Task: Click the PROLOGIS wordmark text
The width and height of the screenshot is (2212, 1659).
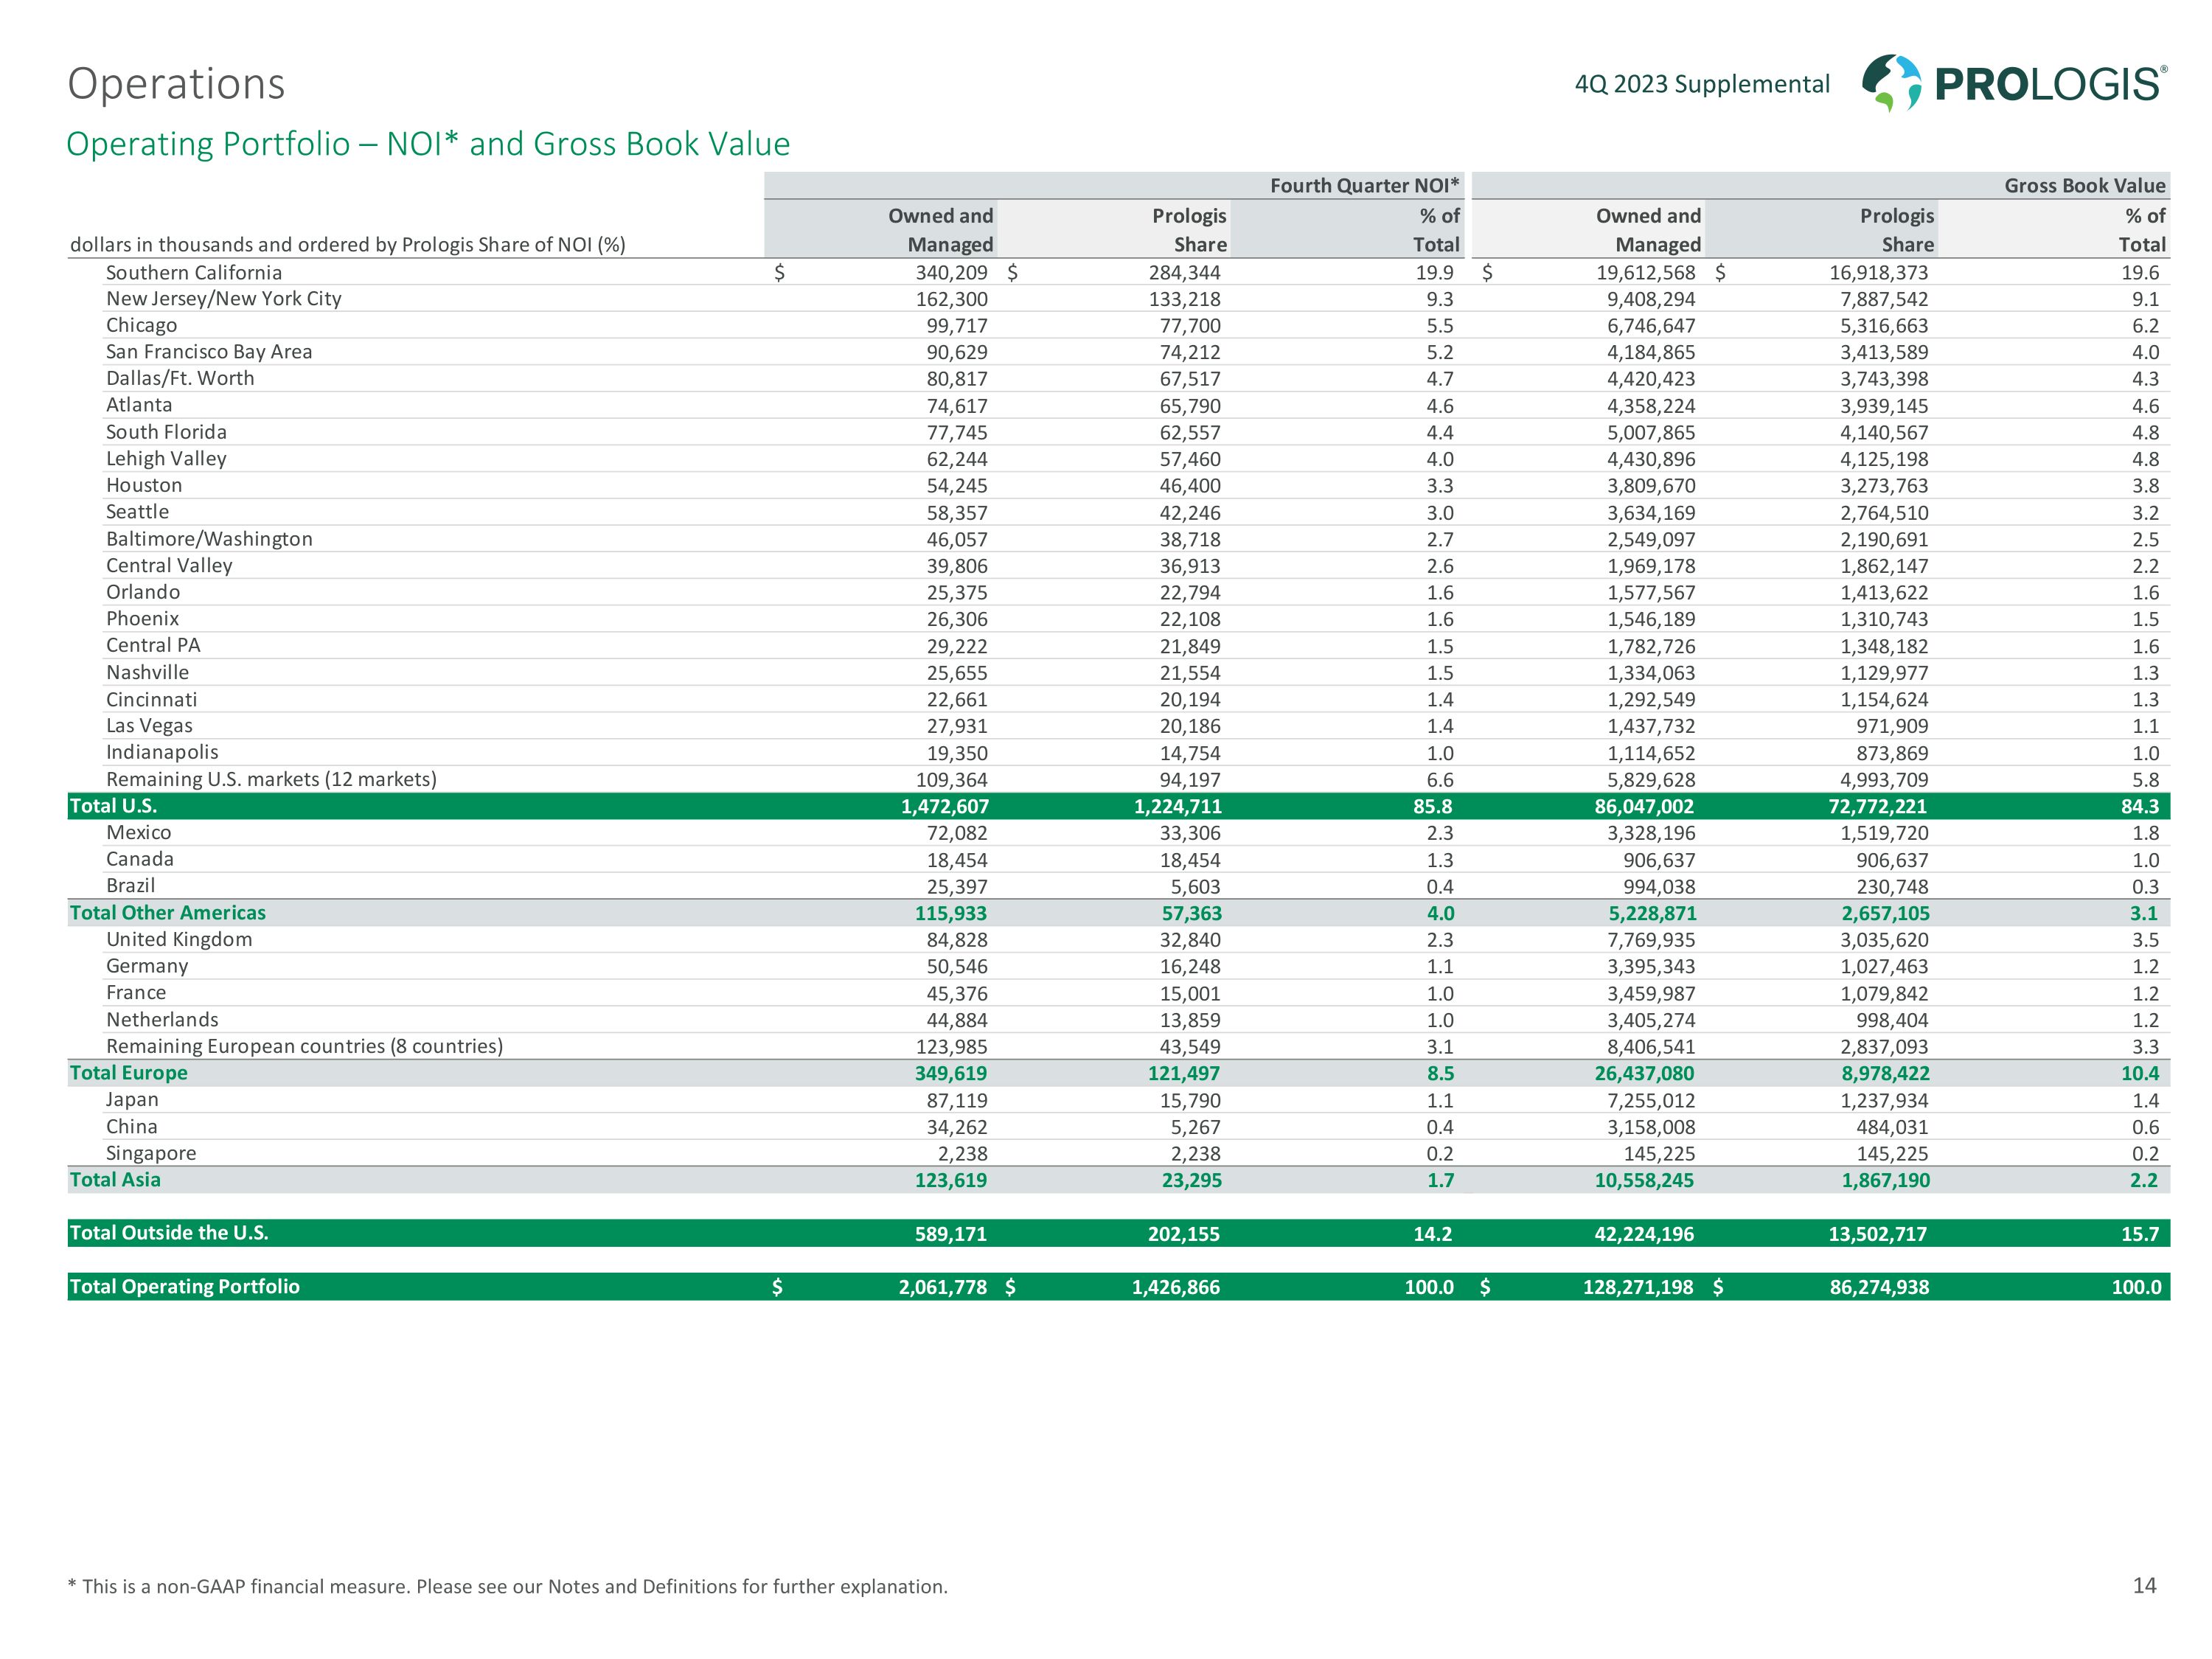Action: 2049,84
